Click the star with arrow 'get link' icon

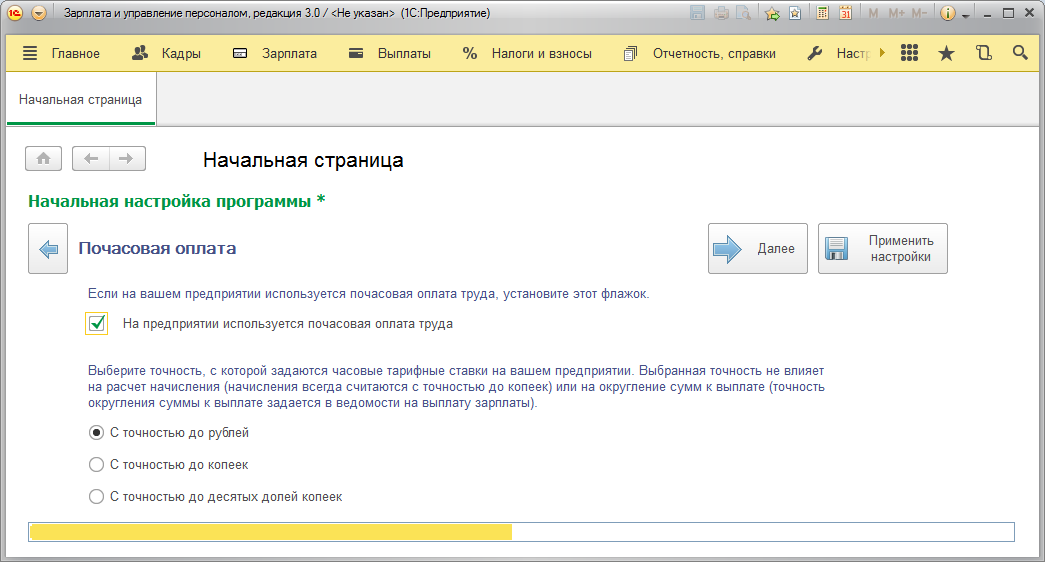[x=772, y=13]
